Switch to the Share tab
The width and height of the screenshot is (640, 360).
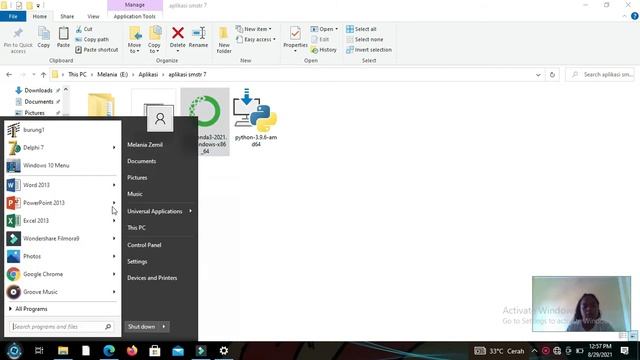tap(67, 16)
